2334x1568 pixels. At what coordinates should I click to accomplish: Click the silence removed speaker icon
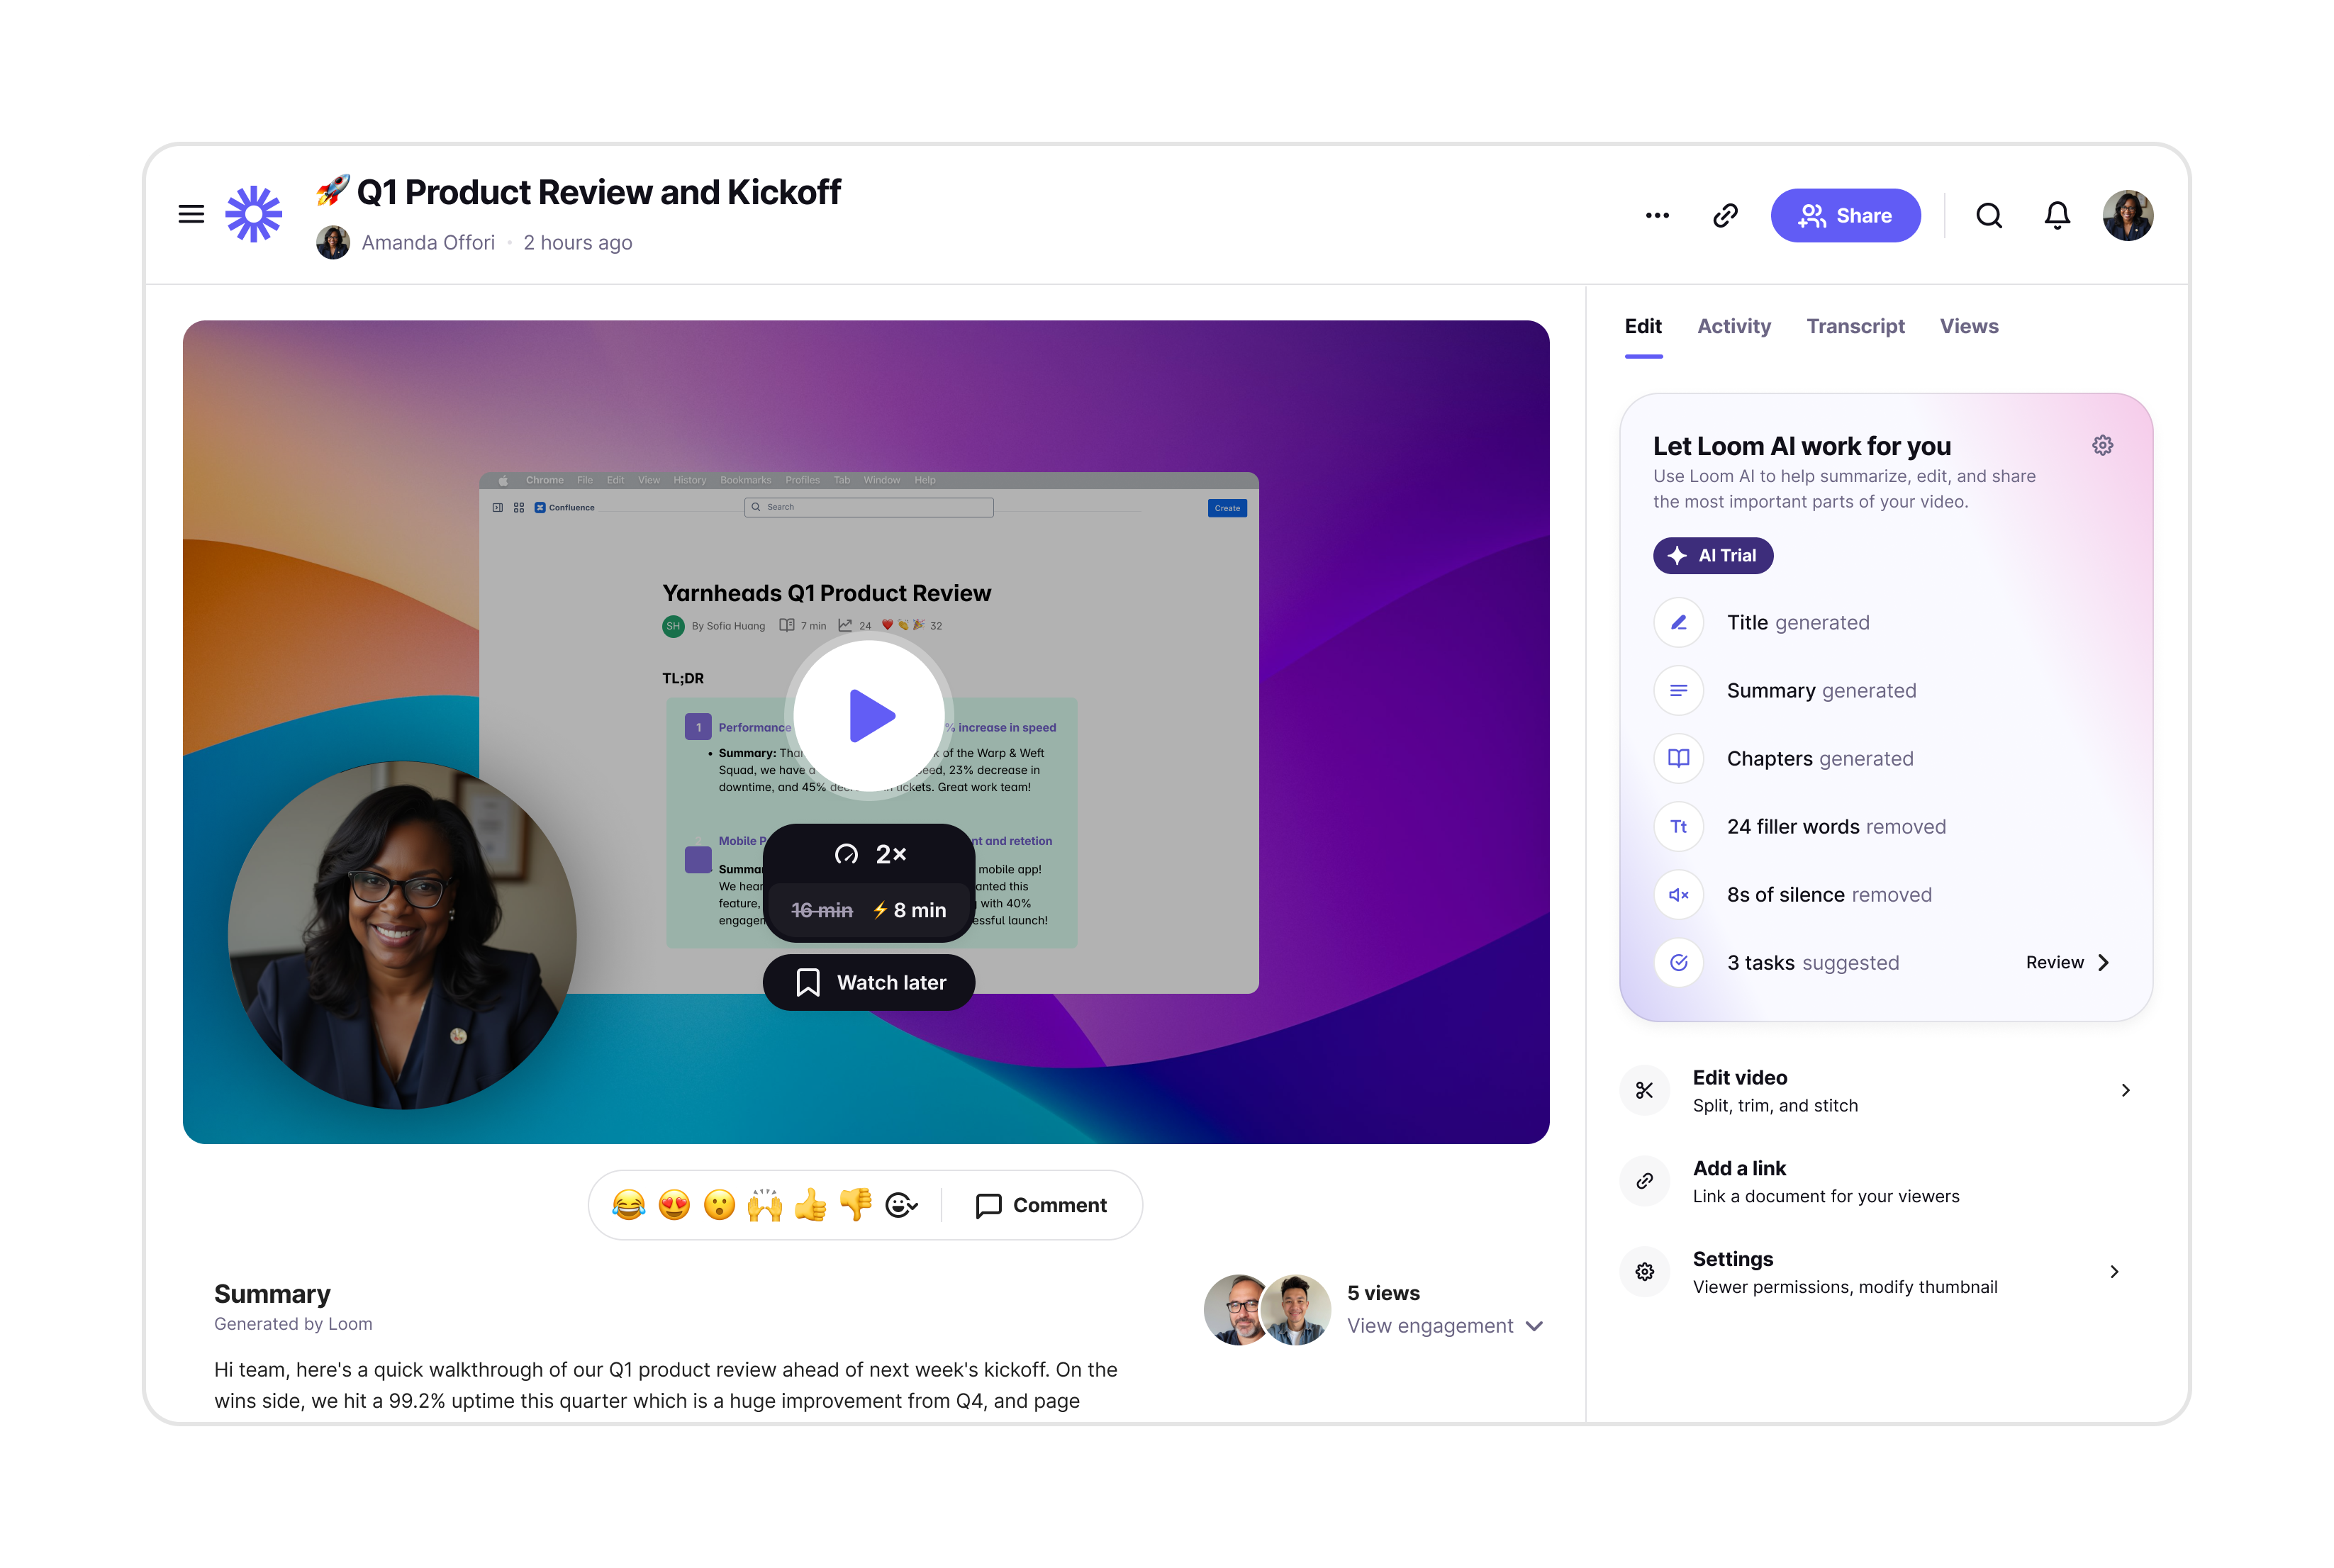[1678, 895]
